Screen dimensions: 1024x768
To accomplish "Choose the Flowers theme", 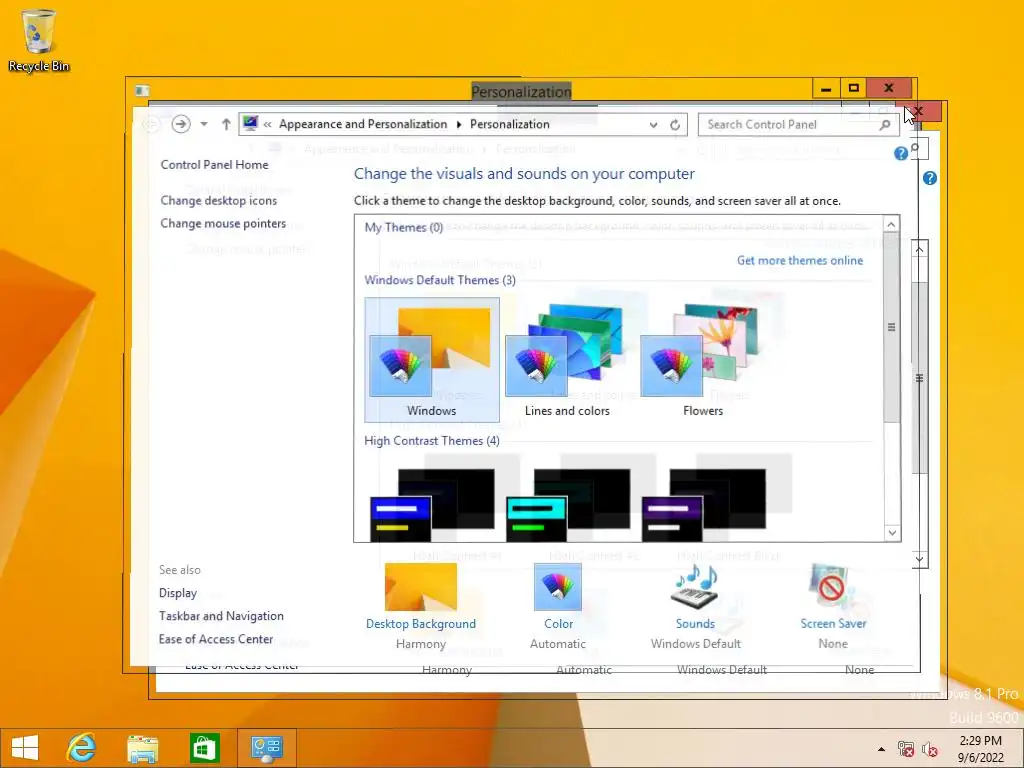I will coord(703,360).
